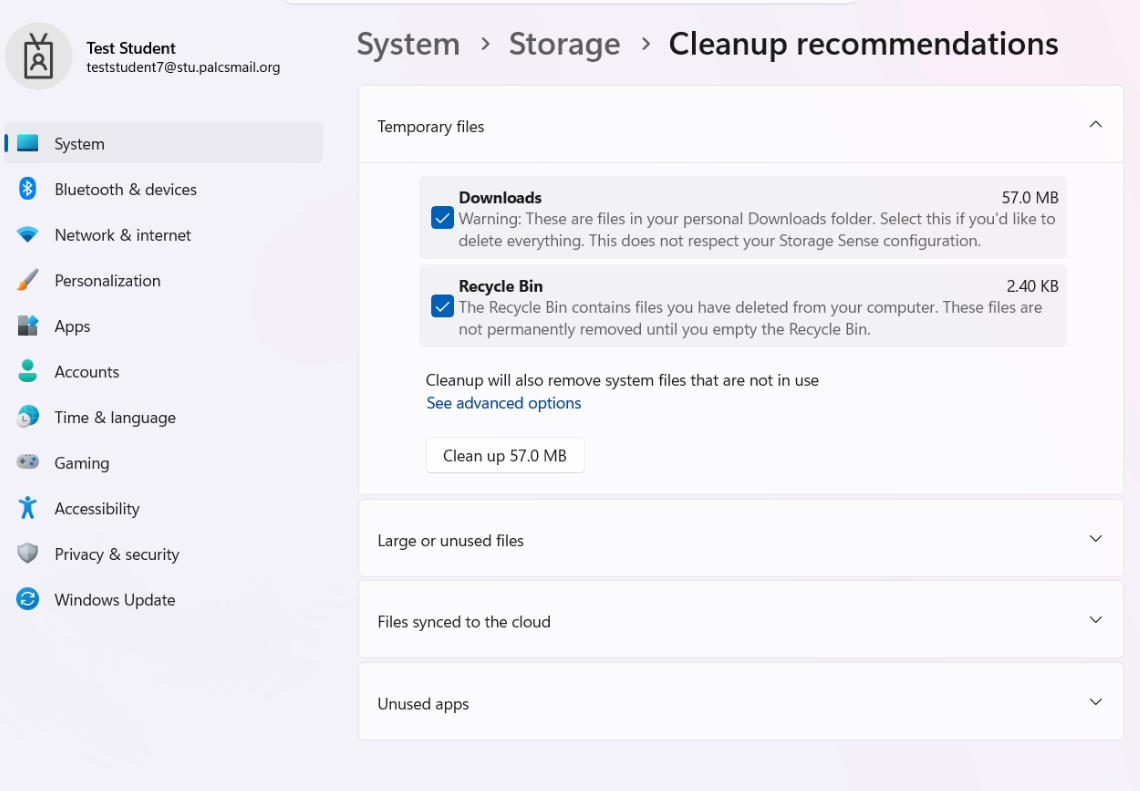The width and height of the screenshot is (1140, 791).
Task: Click the Apps icon in sidebar
Action: click(x=28, y=326)
